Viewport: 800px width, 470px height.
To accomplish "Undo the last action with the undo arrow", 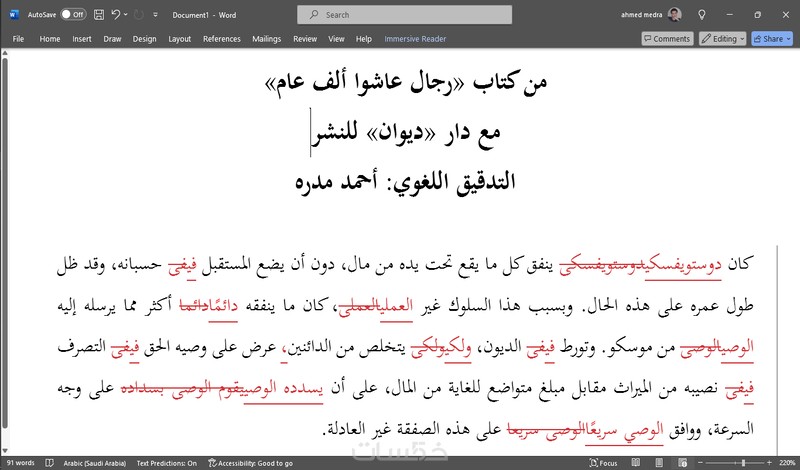I will point(115,15).
